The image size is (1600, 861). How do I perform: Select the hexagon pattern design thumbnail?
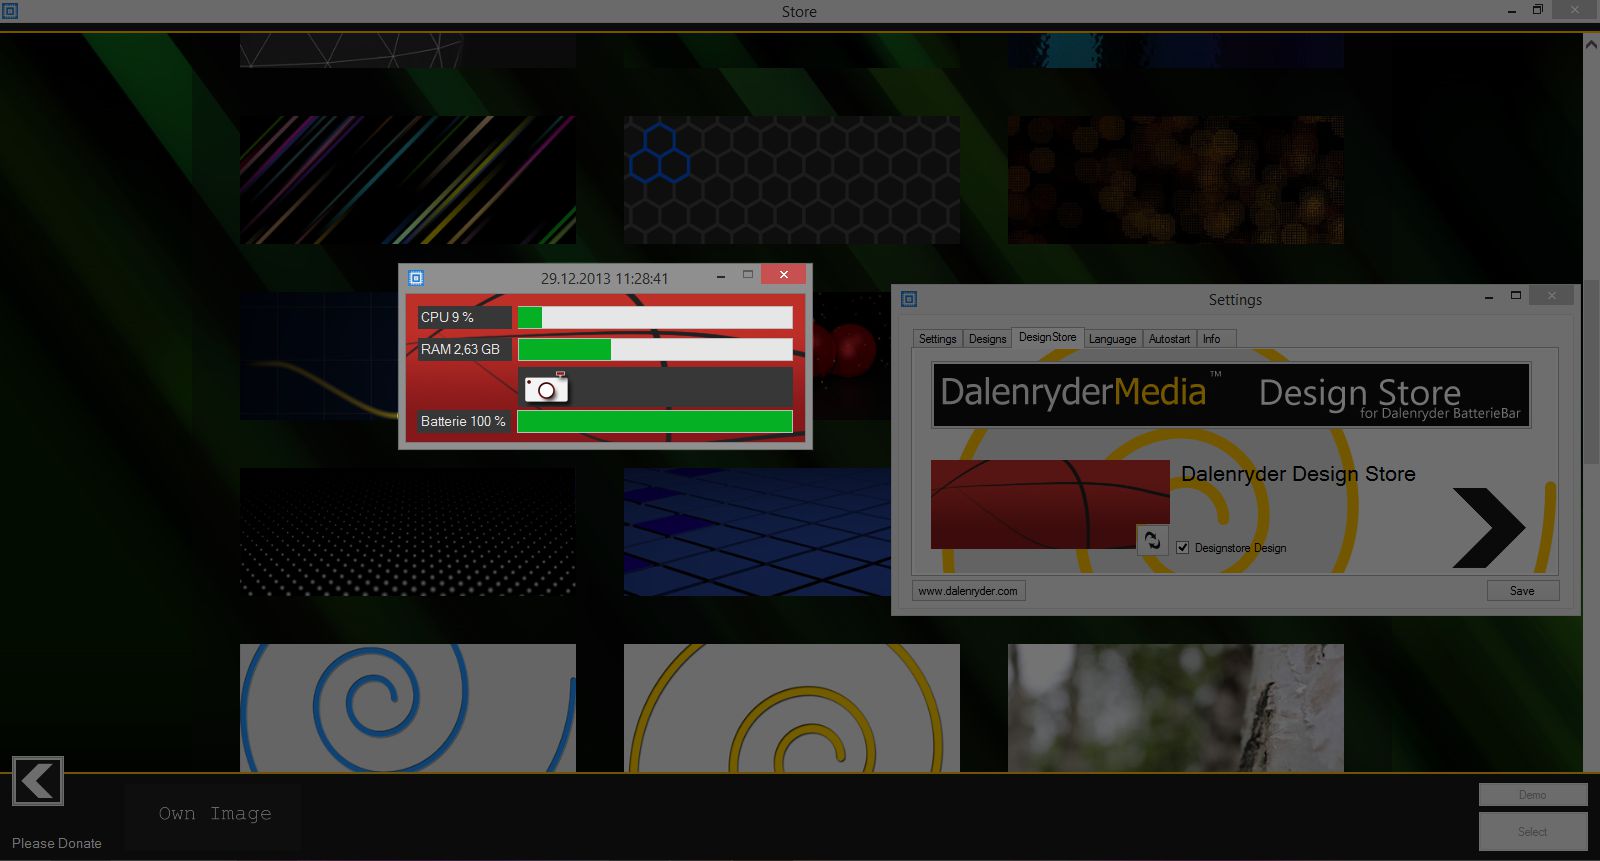tap(791, 180)
